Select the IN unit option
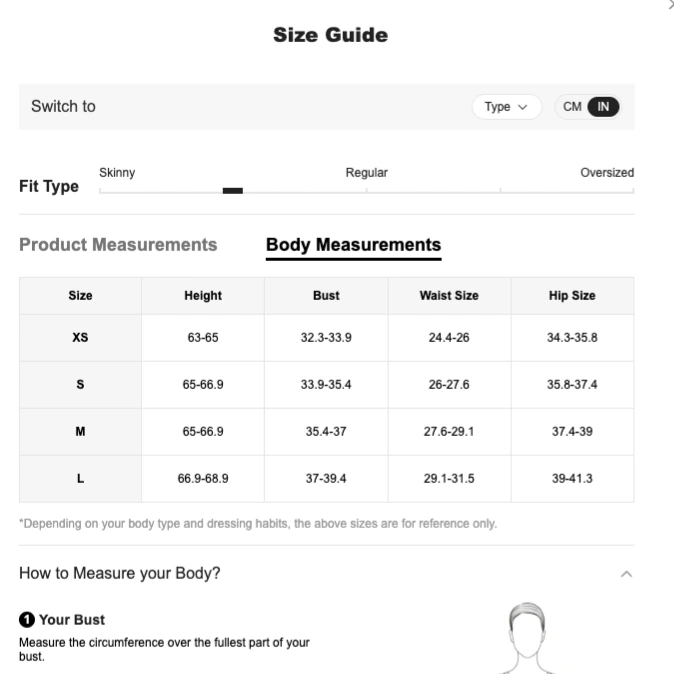This screenshot has height=674, width=674. [603, 107]
